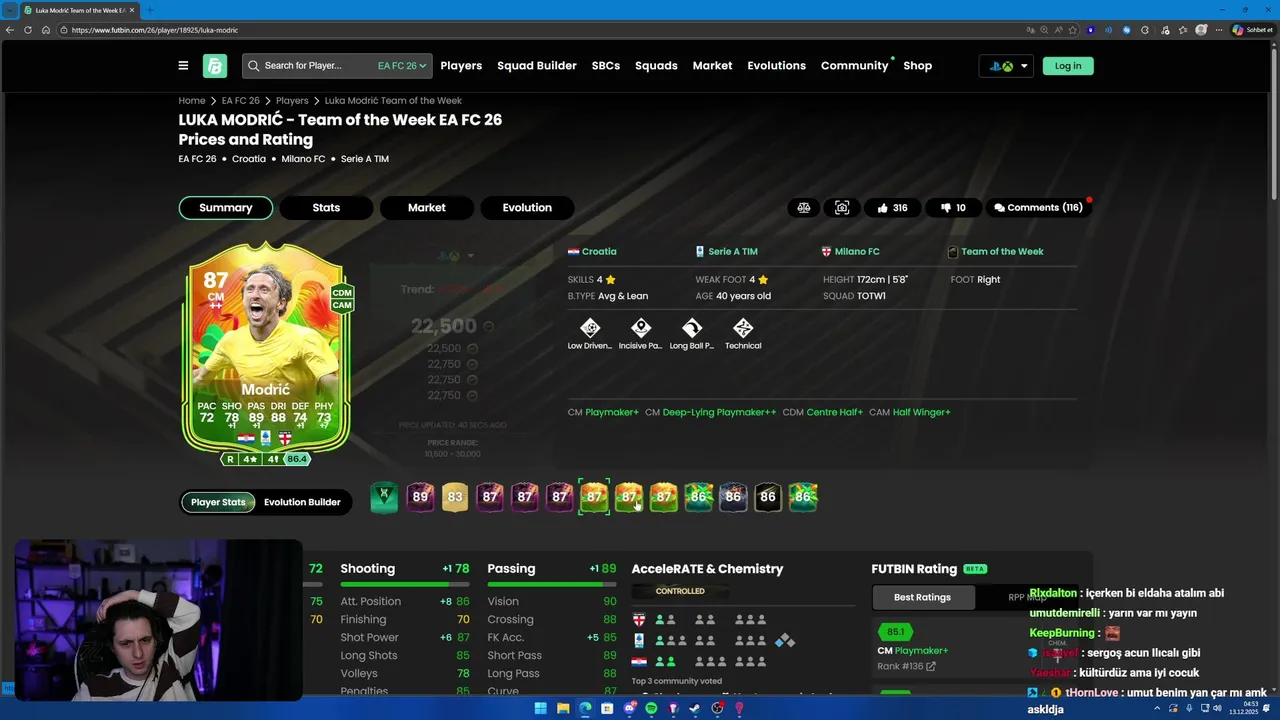Open Squads in the navigation
This screenshot has width=1280, height=720.
656,66
